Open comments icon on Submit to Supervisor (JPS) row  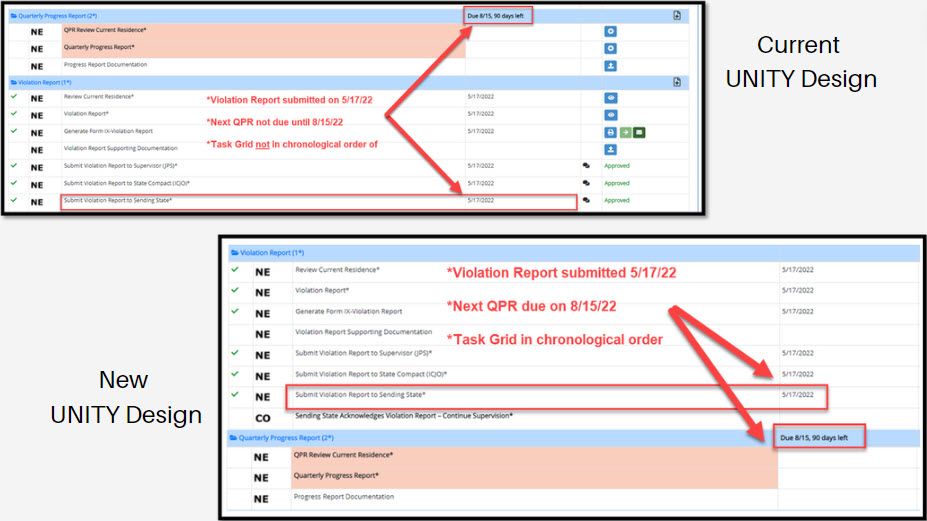[x=586, y=166]
